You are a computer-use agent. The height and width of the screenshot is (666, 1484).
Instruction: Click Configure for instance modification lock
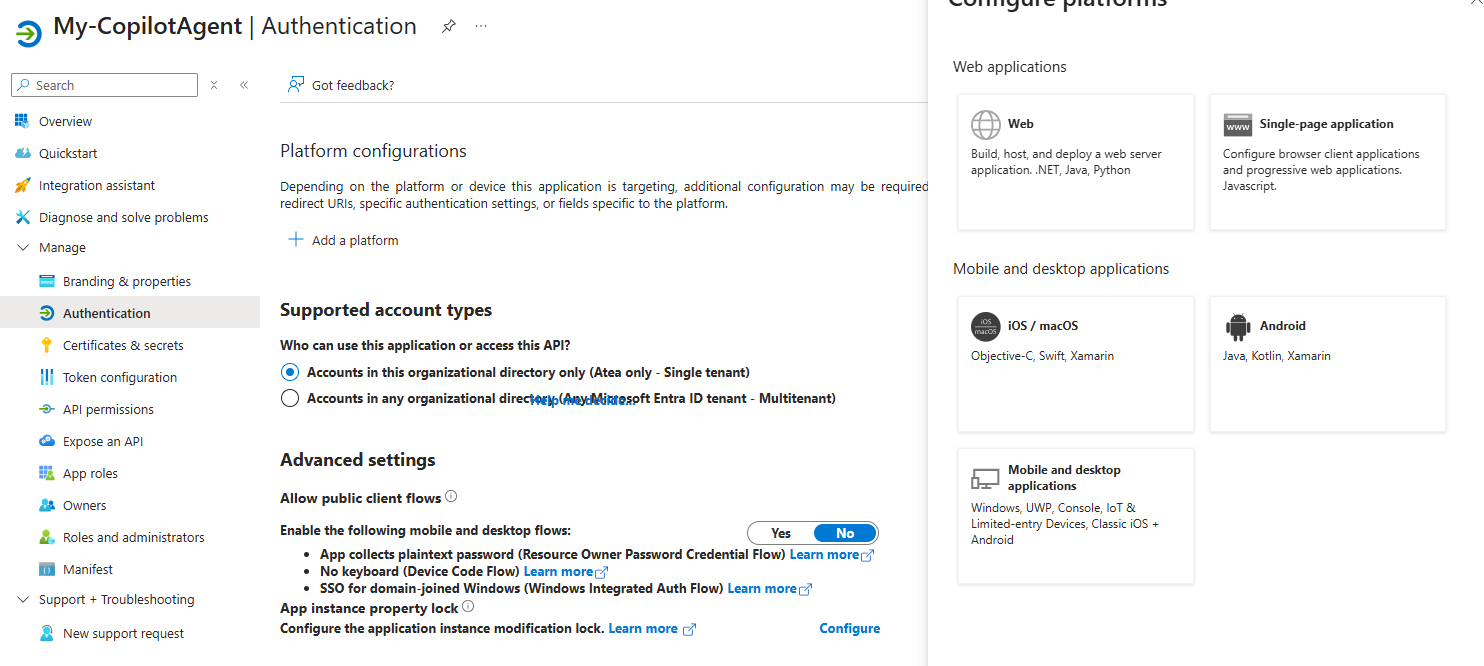(850, 628)
